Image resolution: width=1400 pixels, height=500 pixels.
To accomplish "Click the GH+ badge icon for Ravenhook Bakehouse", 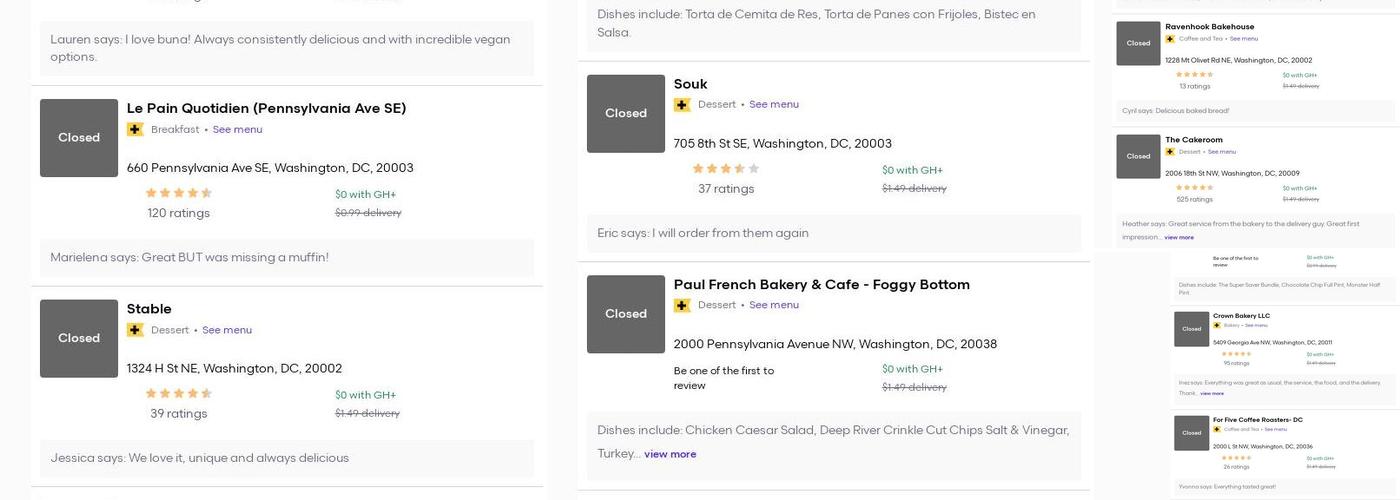I will coord(1170,39).
